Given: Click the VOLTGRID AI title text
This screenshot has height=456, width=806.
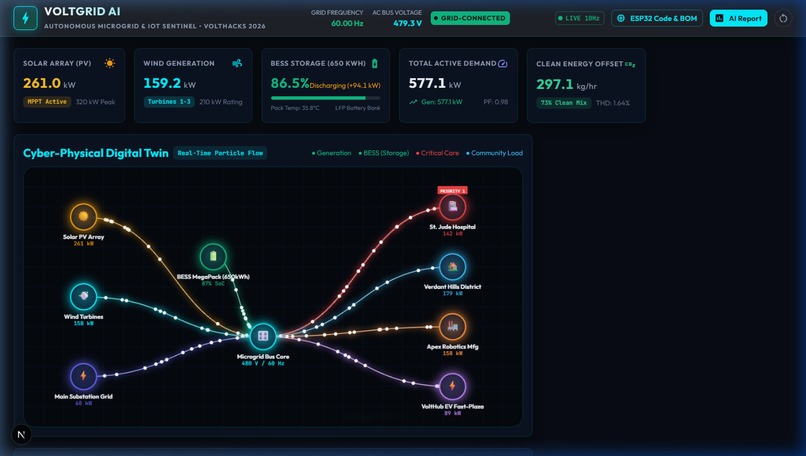Looking at the screenshot, I should (x=82, y=11).
